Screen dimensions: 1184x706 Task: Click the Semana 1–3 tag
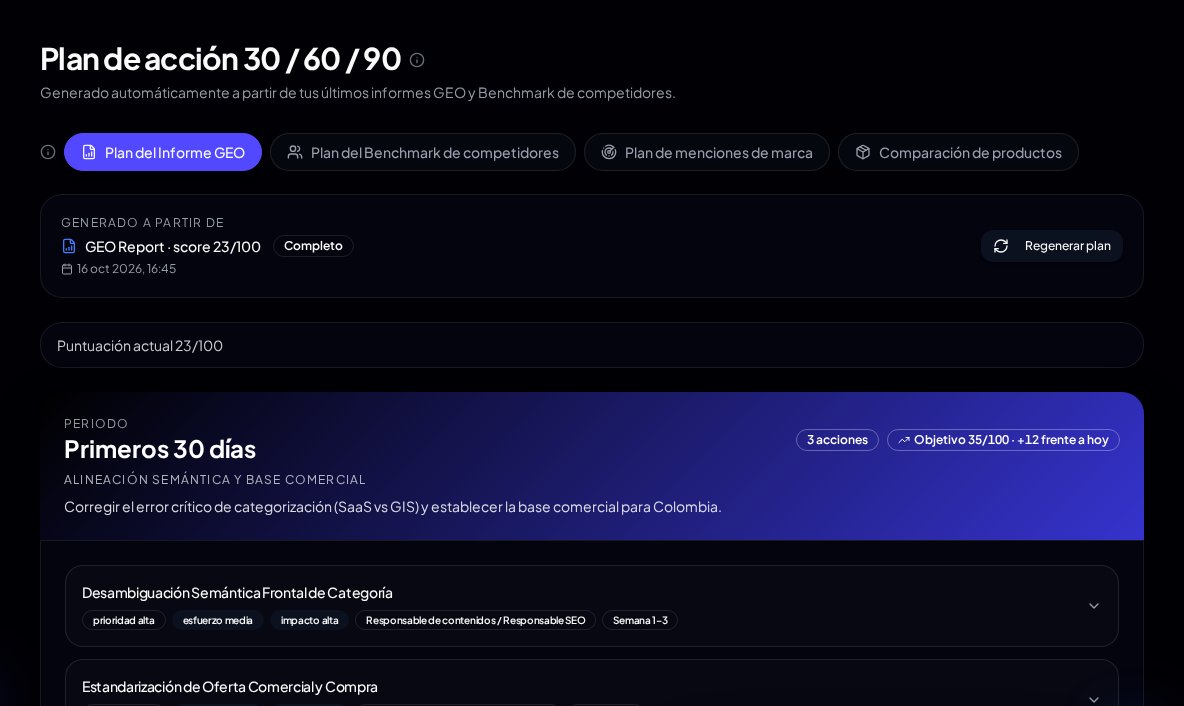click(x=640, y=621)
